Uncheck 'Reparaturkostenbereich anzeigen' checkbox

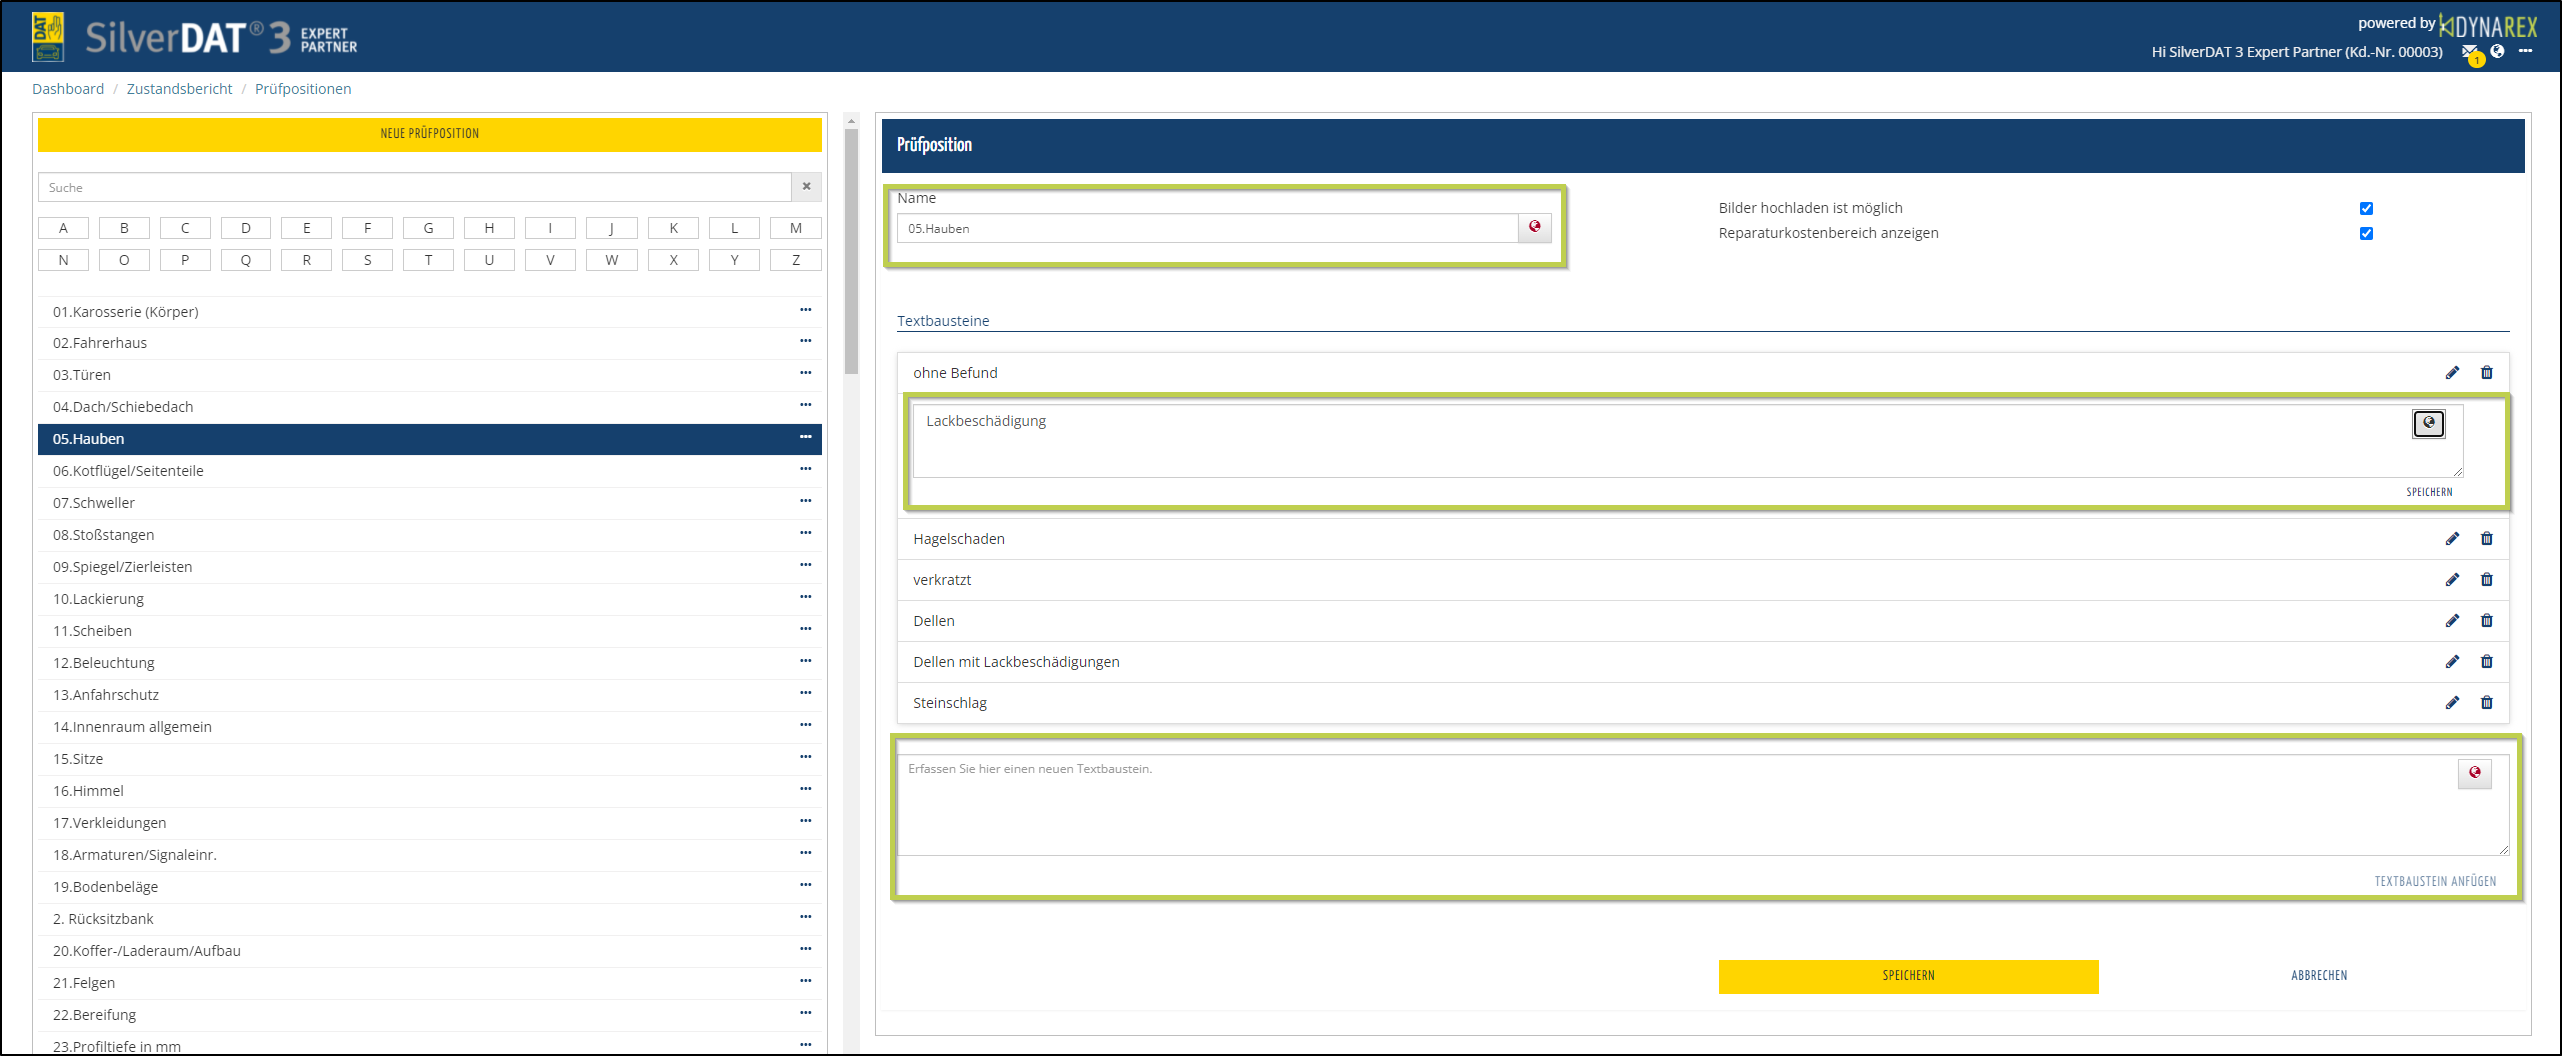pos(2366,233)
